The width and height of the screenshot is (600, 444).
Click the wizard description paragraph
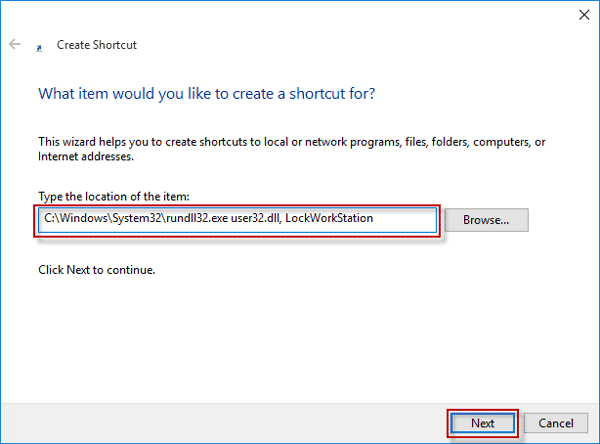tap(292, 149)
